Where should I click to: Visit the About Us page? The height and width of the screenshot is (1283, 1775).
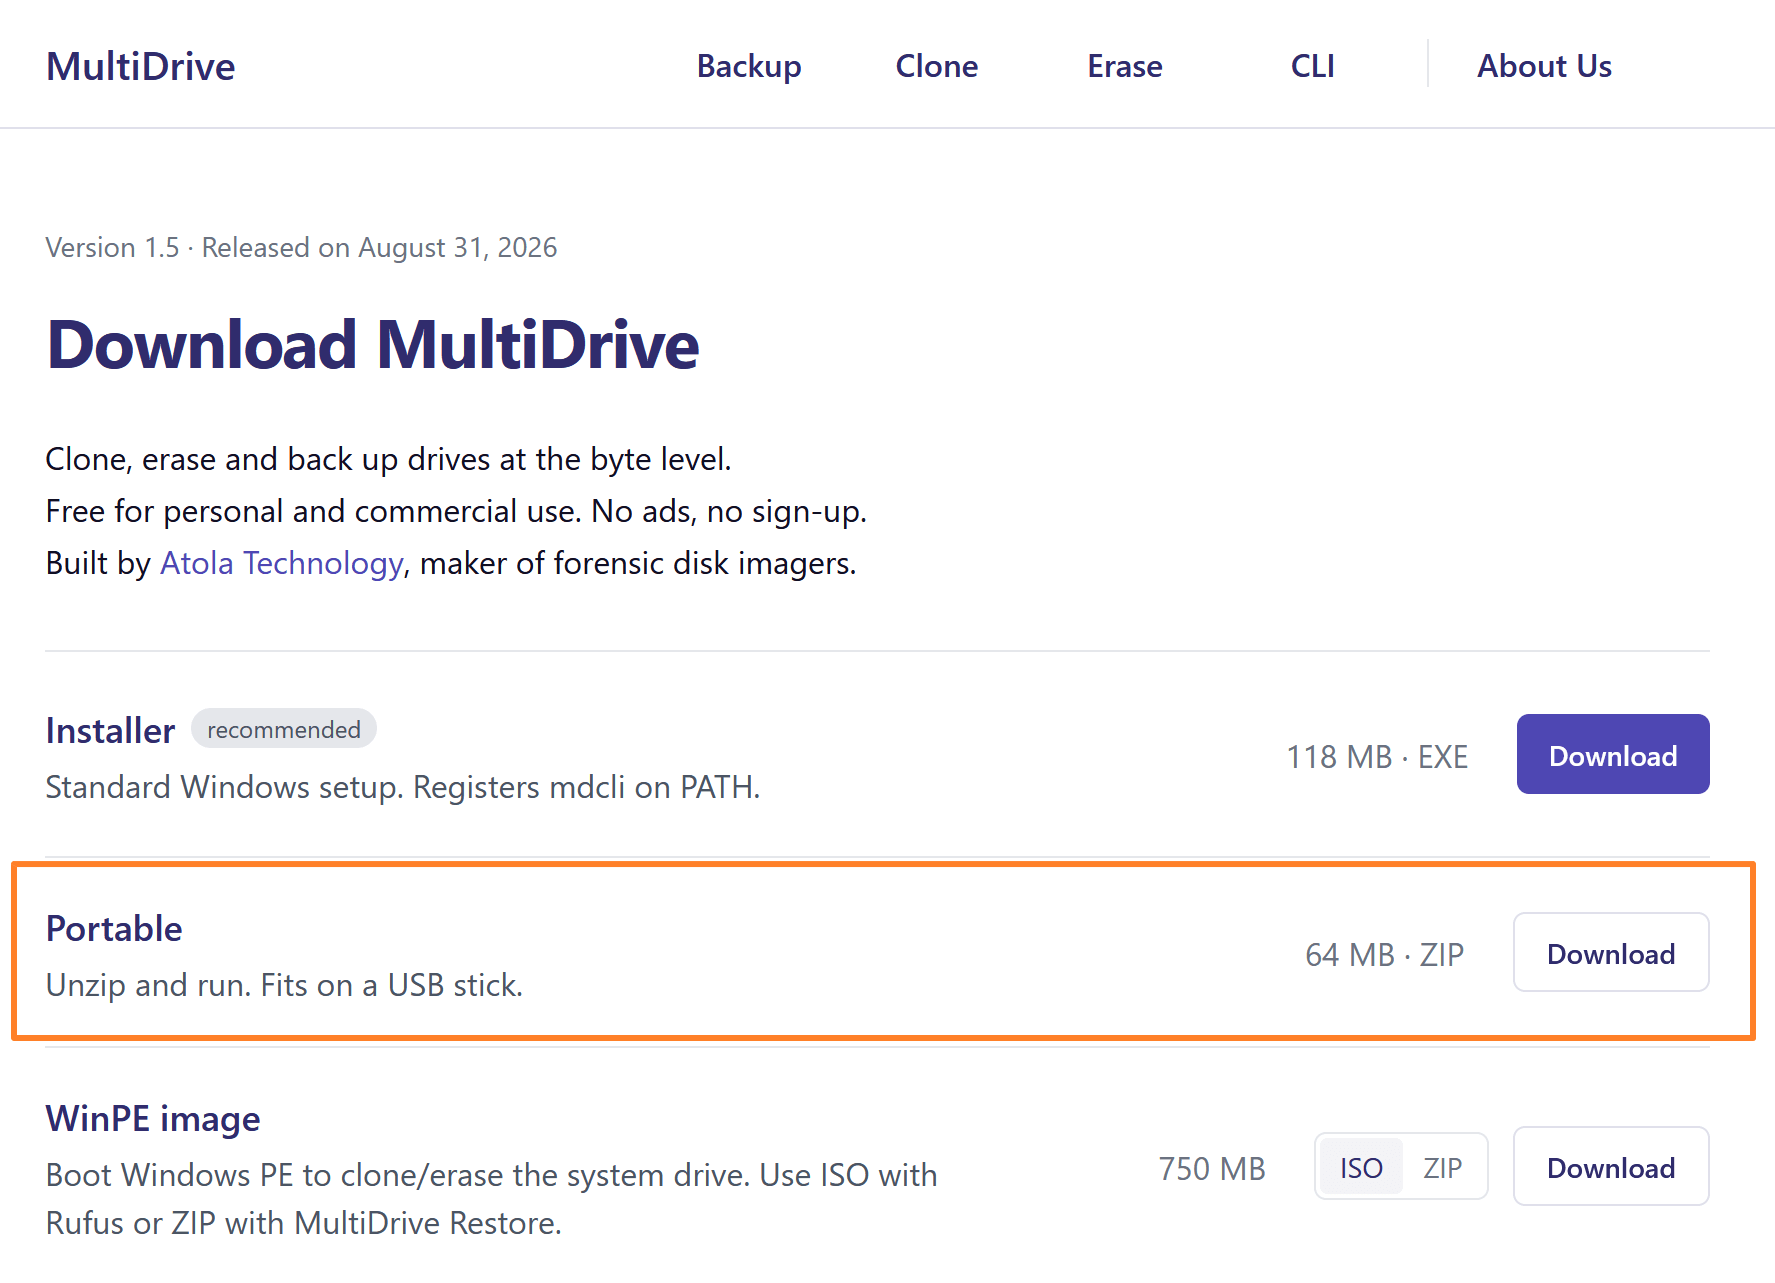[x=1545, y=66]
